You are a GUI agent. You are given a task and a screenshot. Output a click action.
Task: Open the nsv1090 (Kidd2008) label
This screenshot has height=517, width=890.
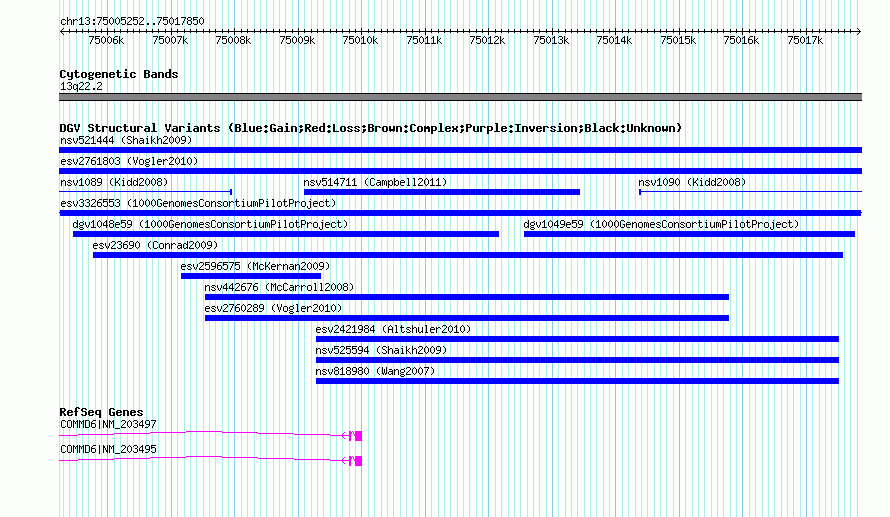coord(692,182)
